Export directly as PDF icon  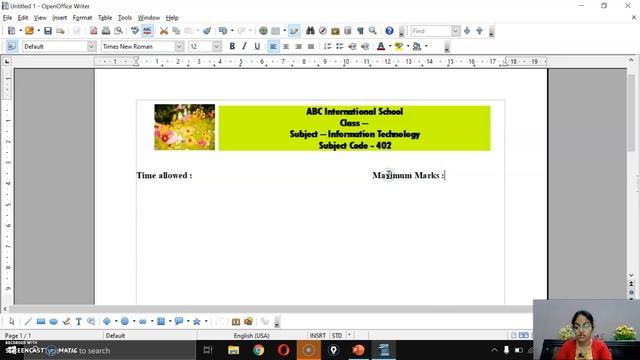click(93, 31)
